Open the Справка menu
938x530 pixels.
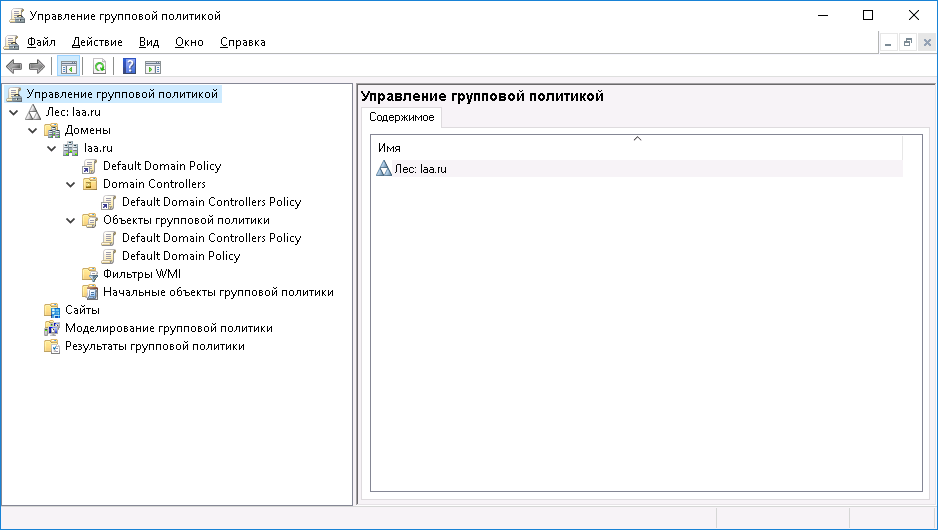[x=242, y=42]
